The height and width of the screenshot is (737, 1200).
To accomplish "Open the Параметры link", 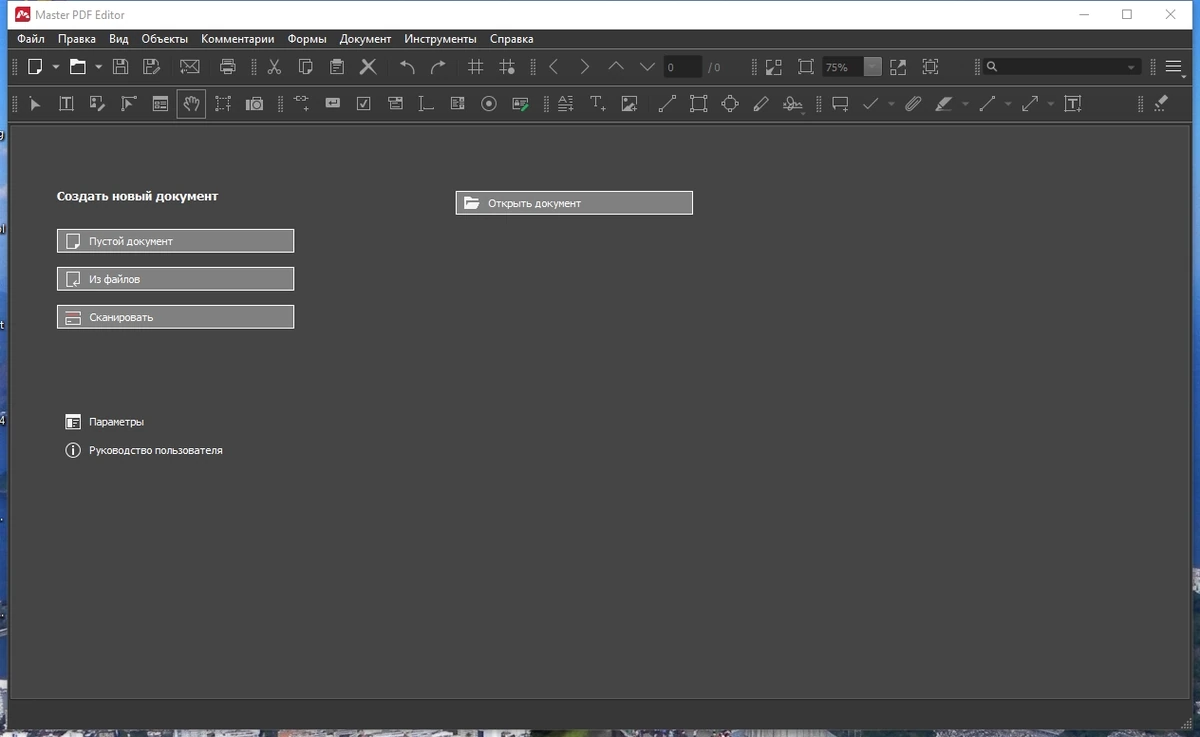I will 104,422.
